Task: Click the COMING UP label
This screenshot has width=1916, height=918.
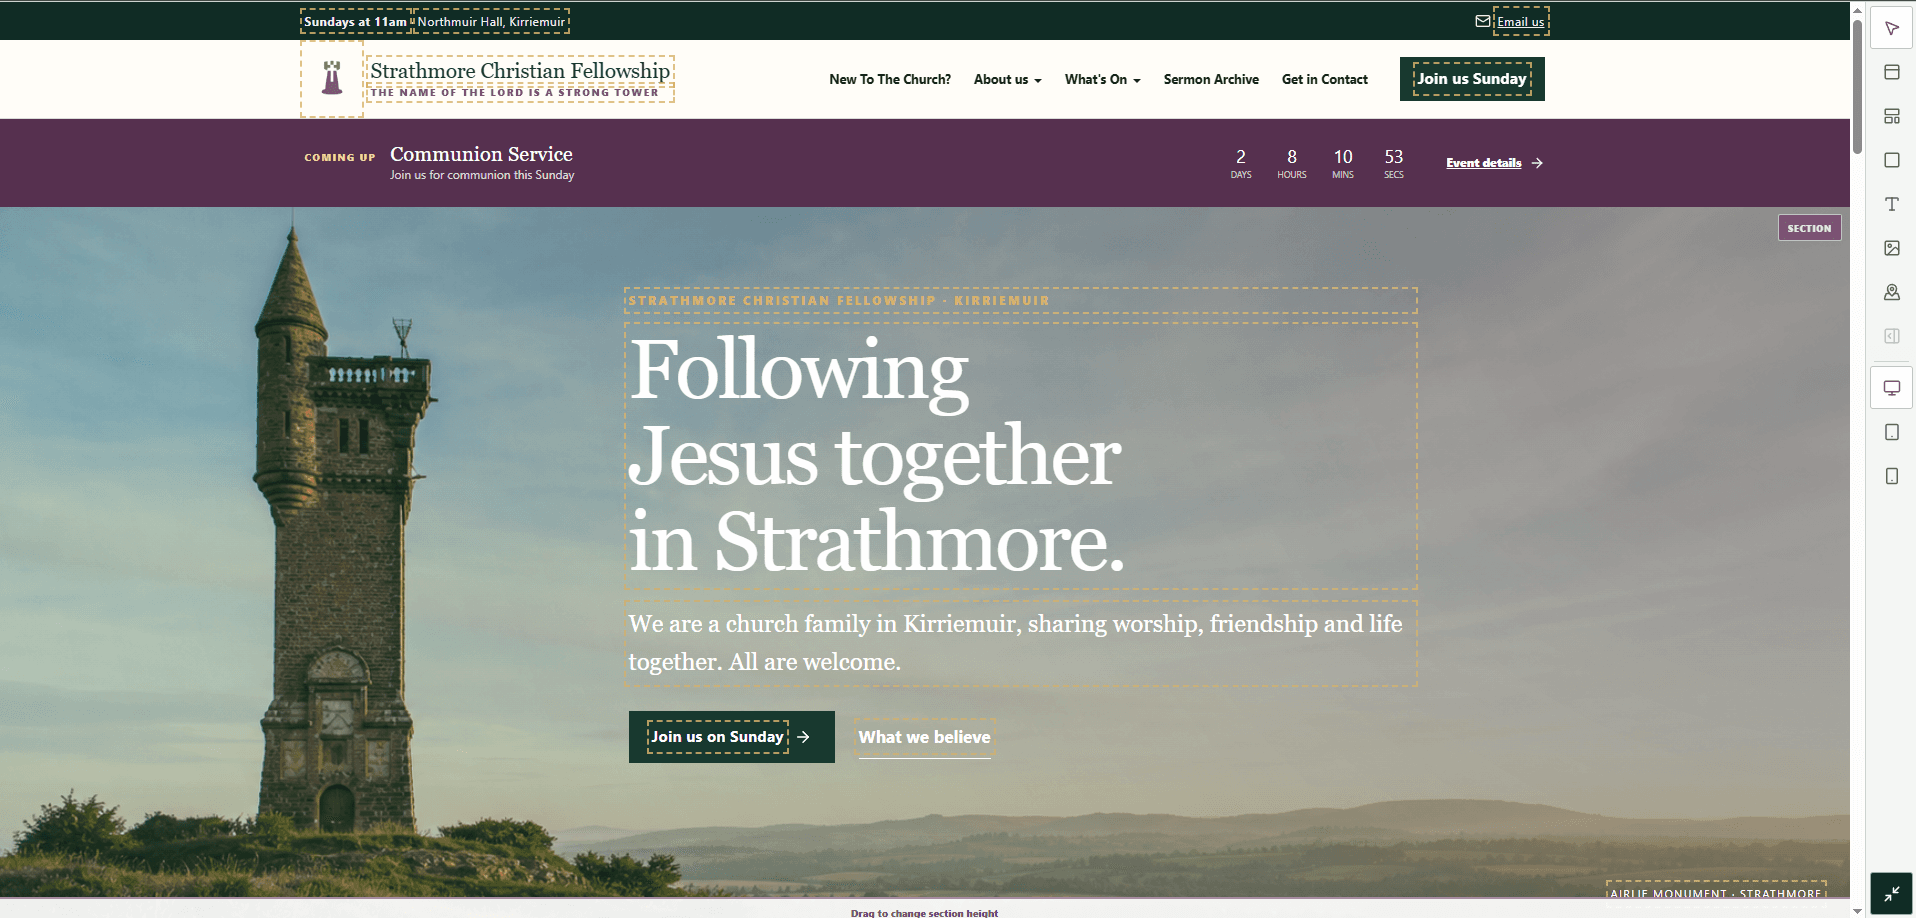Action: [340, 157]
